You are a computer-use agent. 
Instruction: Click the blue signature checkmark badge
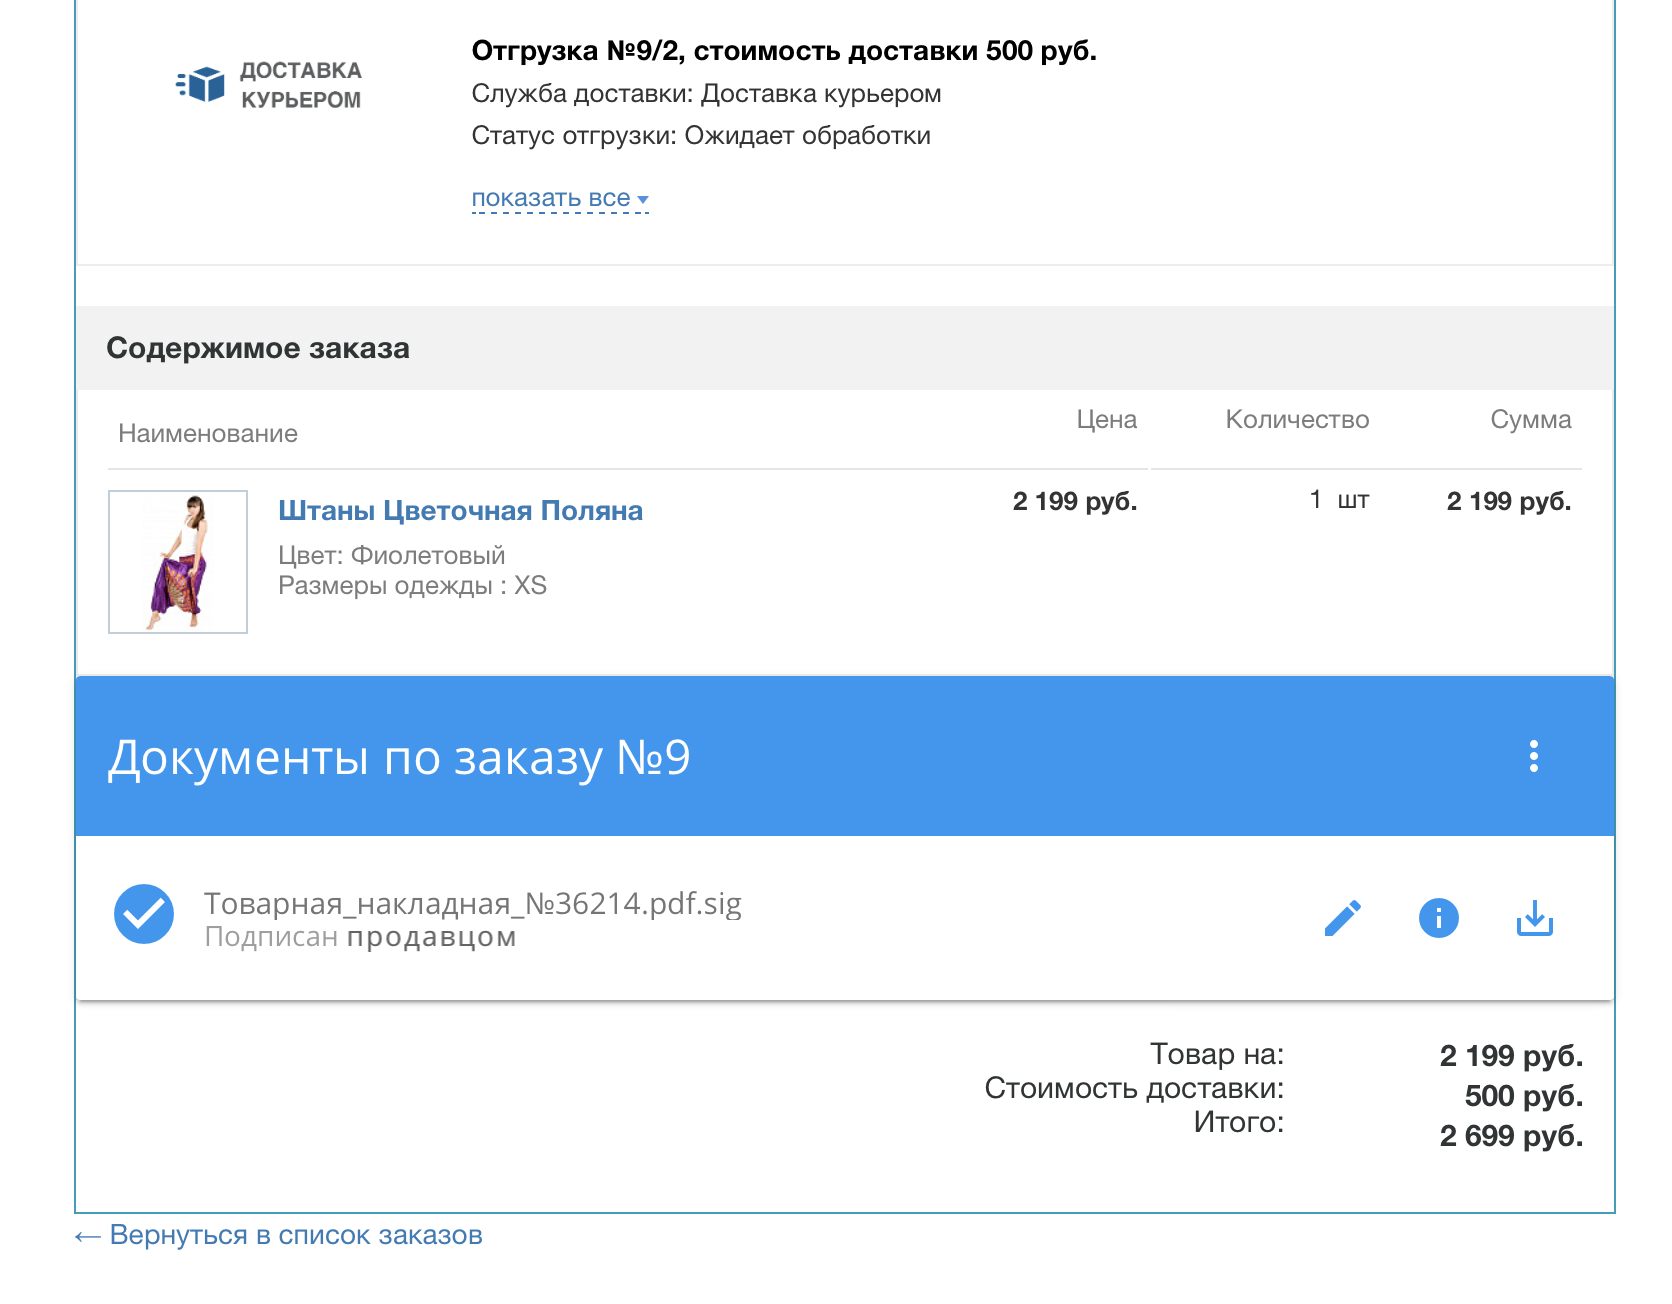[144, 913]
